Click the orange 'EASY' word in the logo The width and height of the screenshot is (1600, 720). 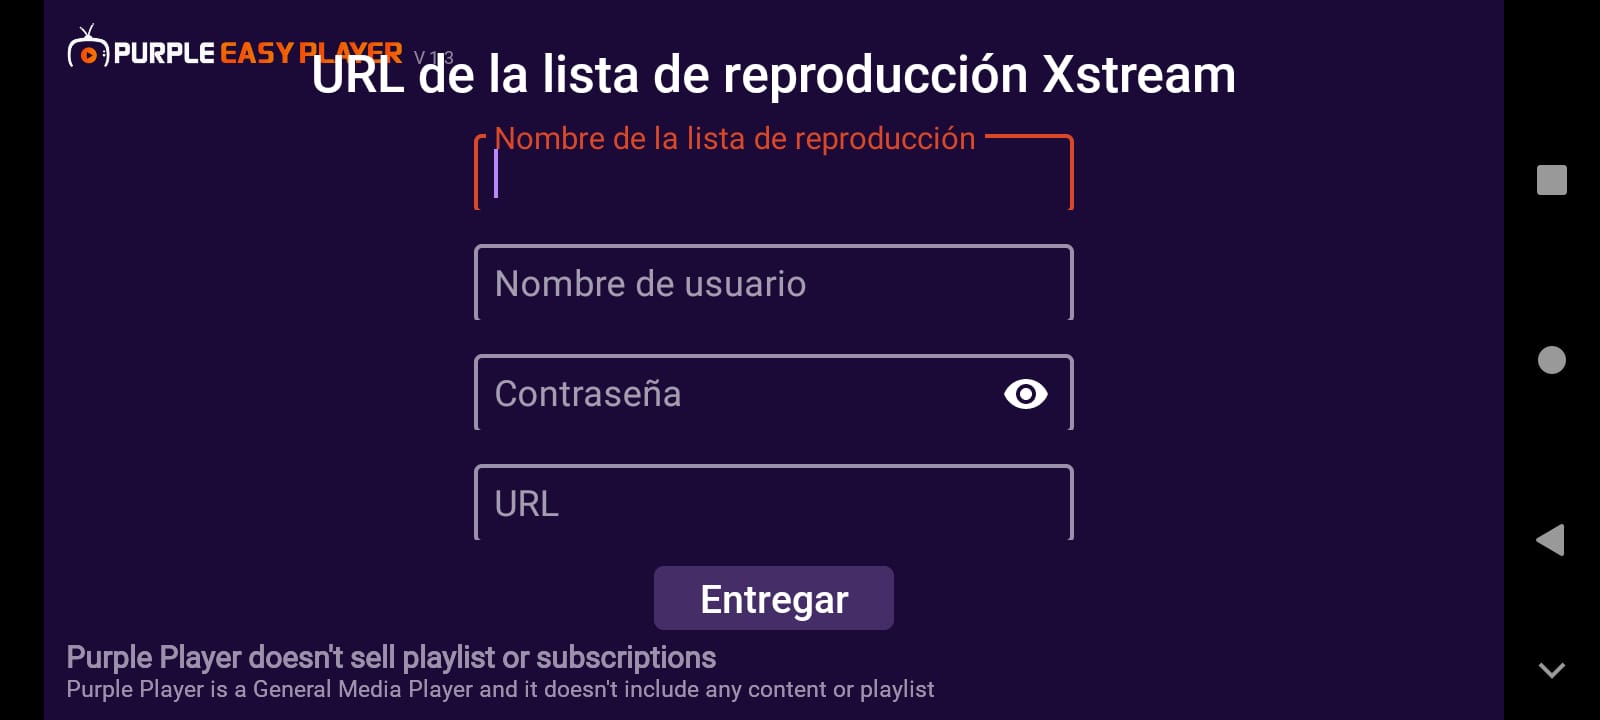257,53
